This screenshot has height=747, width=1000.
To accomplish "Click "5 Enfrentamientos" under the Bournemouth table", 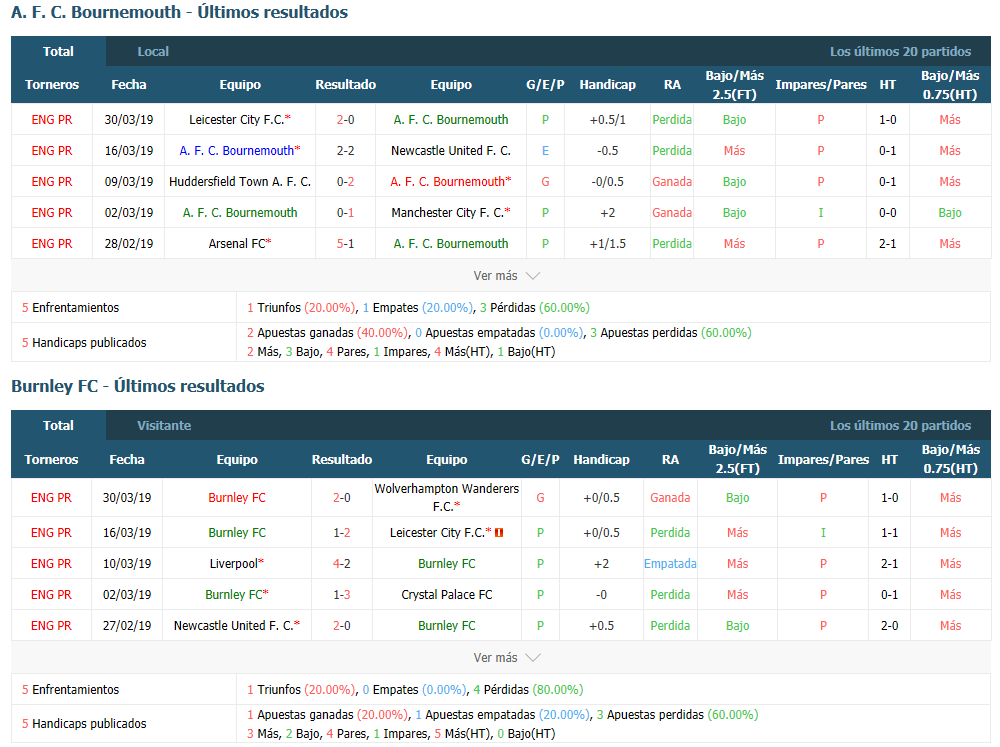I will [x=71, y=307].
